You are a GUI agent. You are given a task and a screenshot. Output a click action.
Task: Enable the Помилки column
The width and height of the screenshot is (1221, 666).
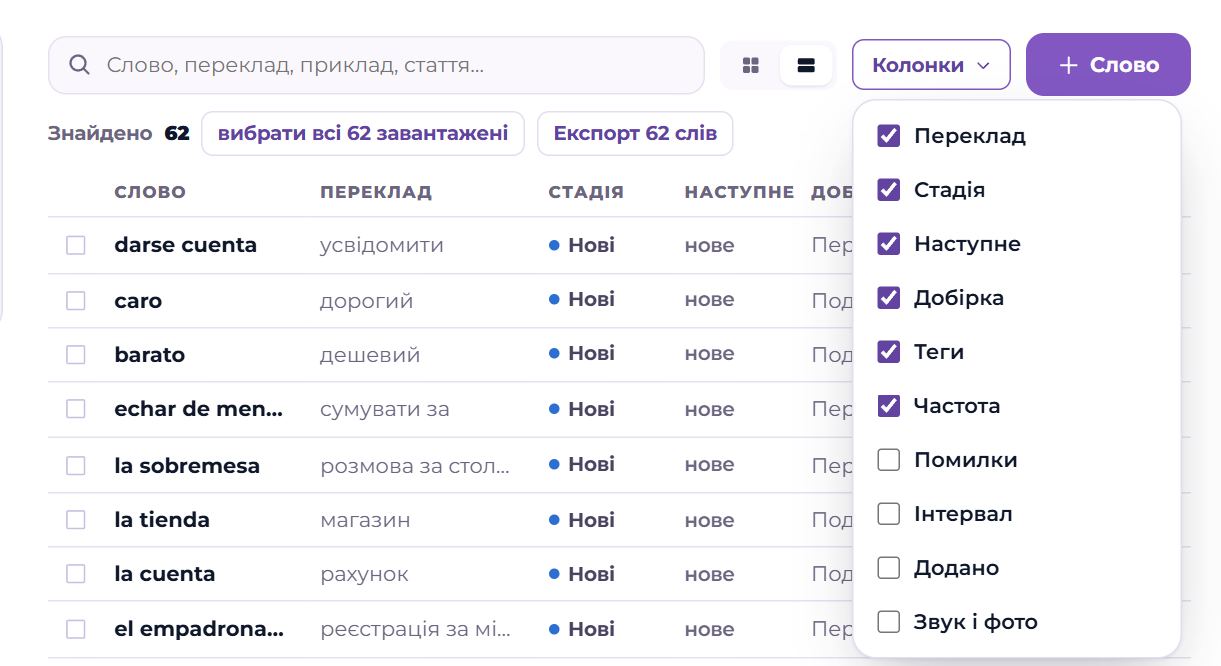point(889,460)
